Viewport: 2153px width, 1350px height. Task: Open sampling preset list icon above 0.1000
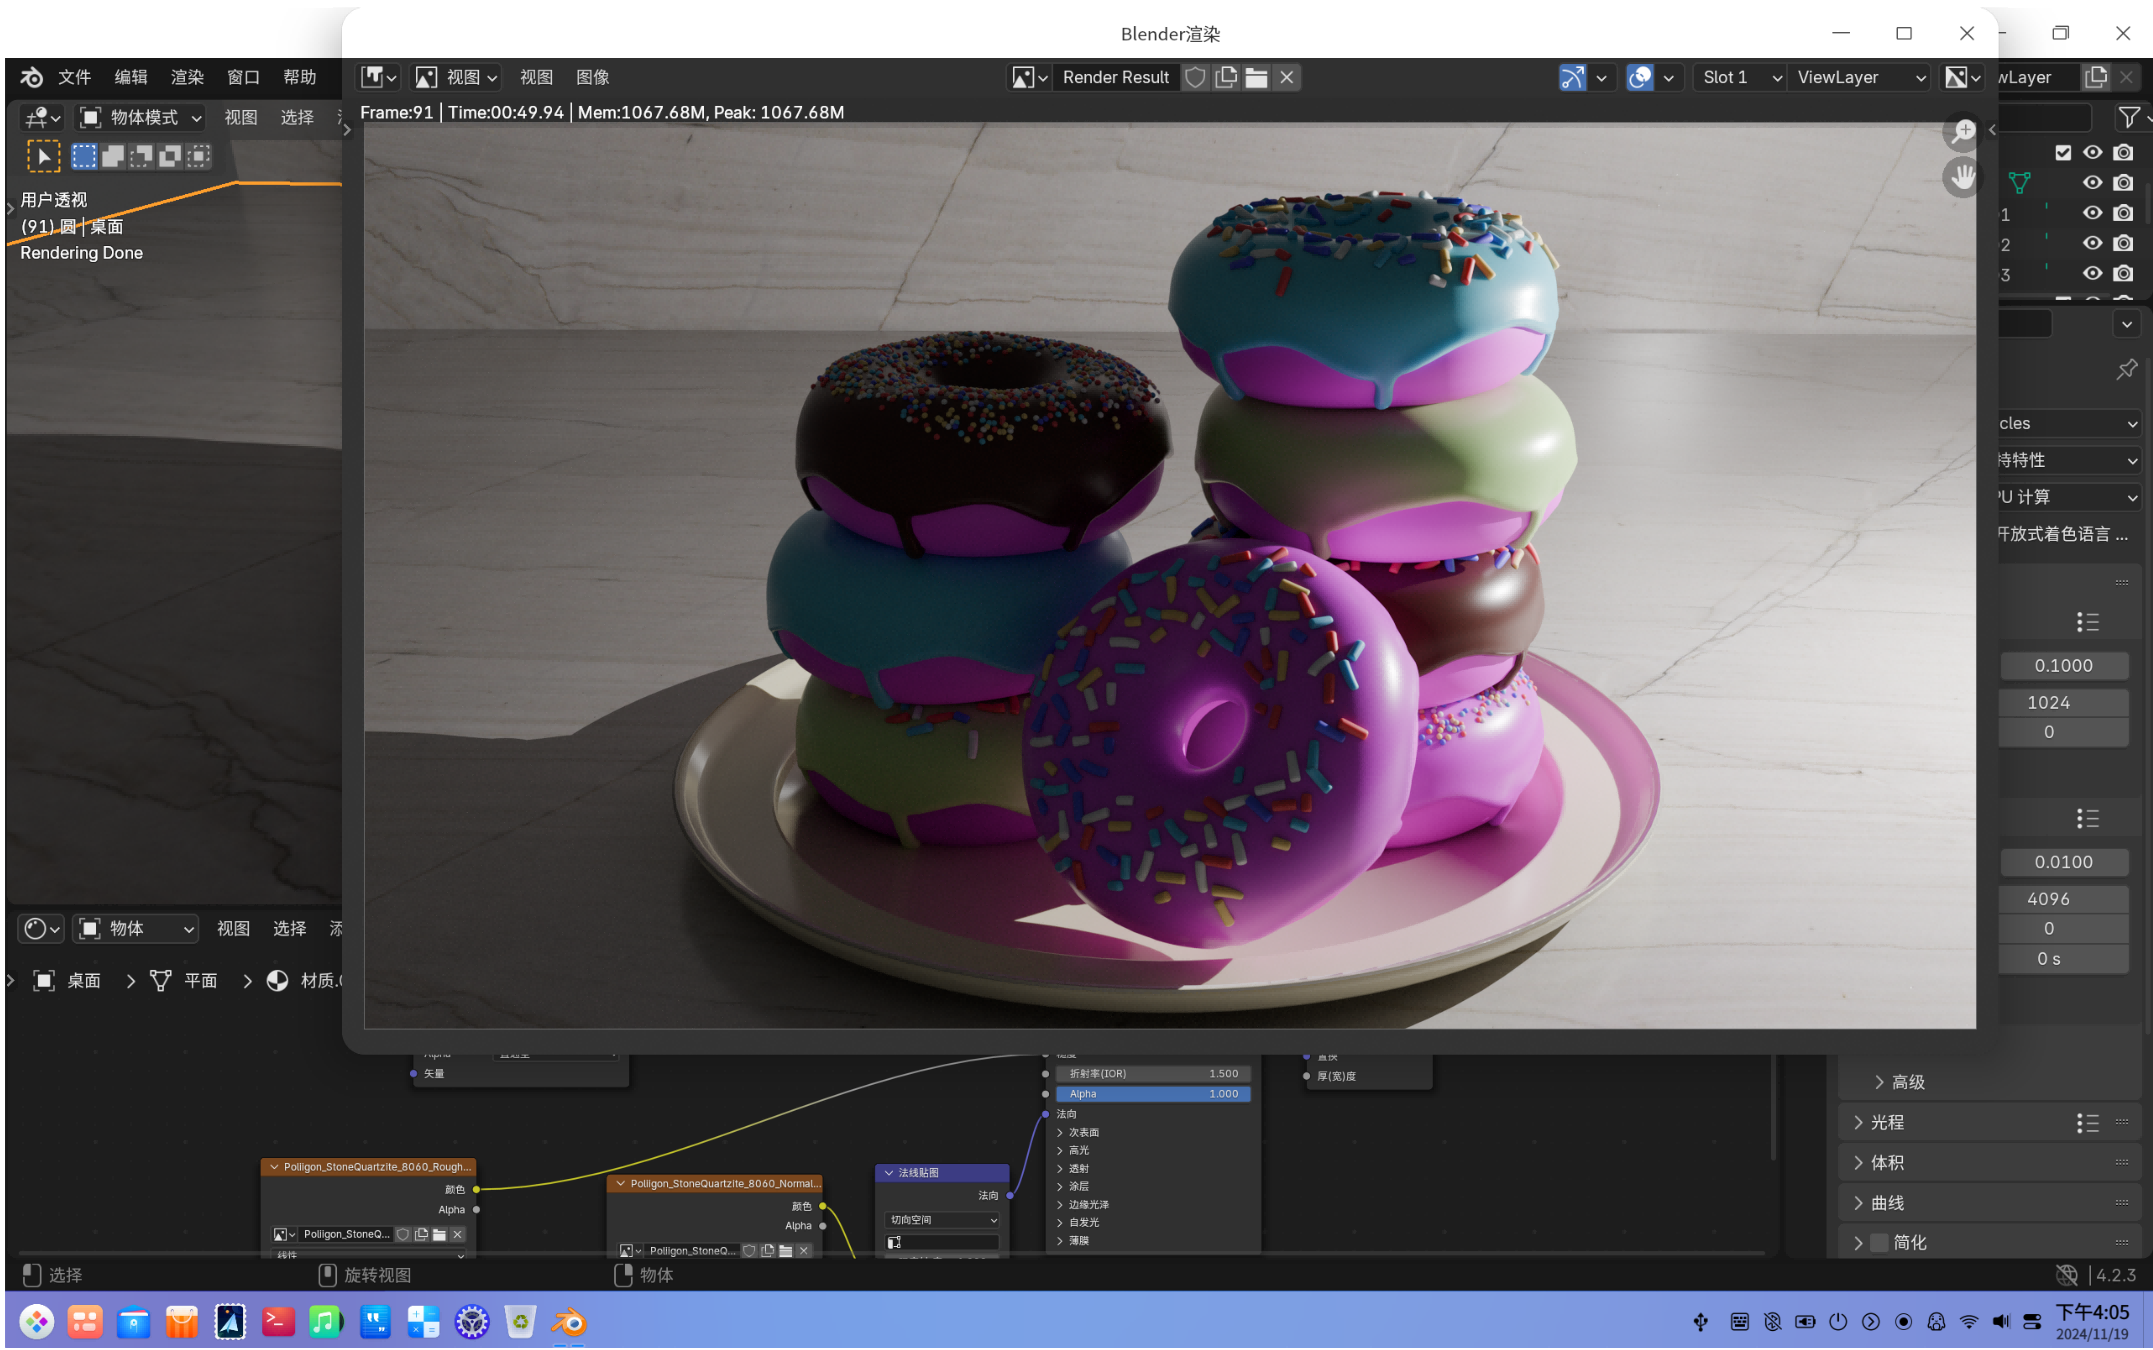tap(2088, 623)
